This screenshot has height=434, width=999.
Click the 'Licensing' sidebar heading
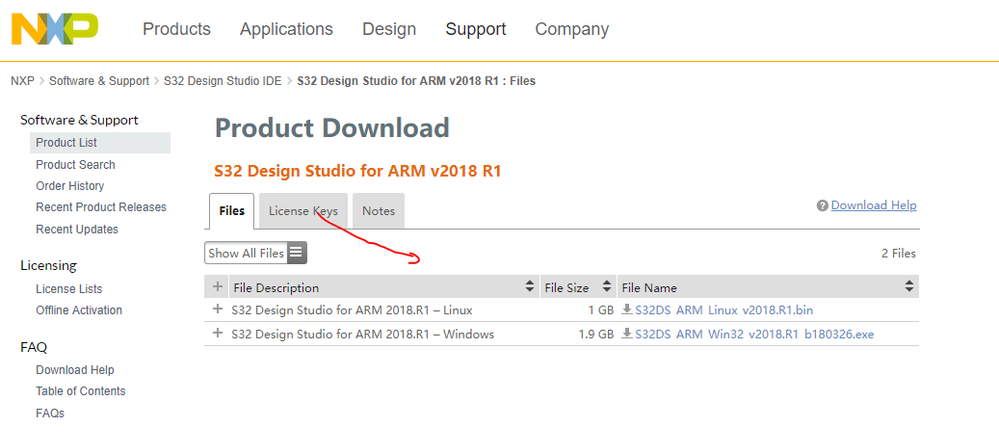(x=48, y=265)
